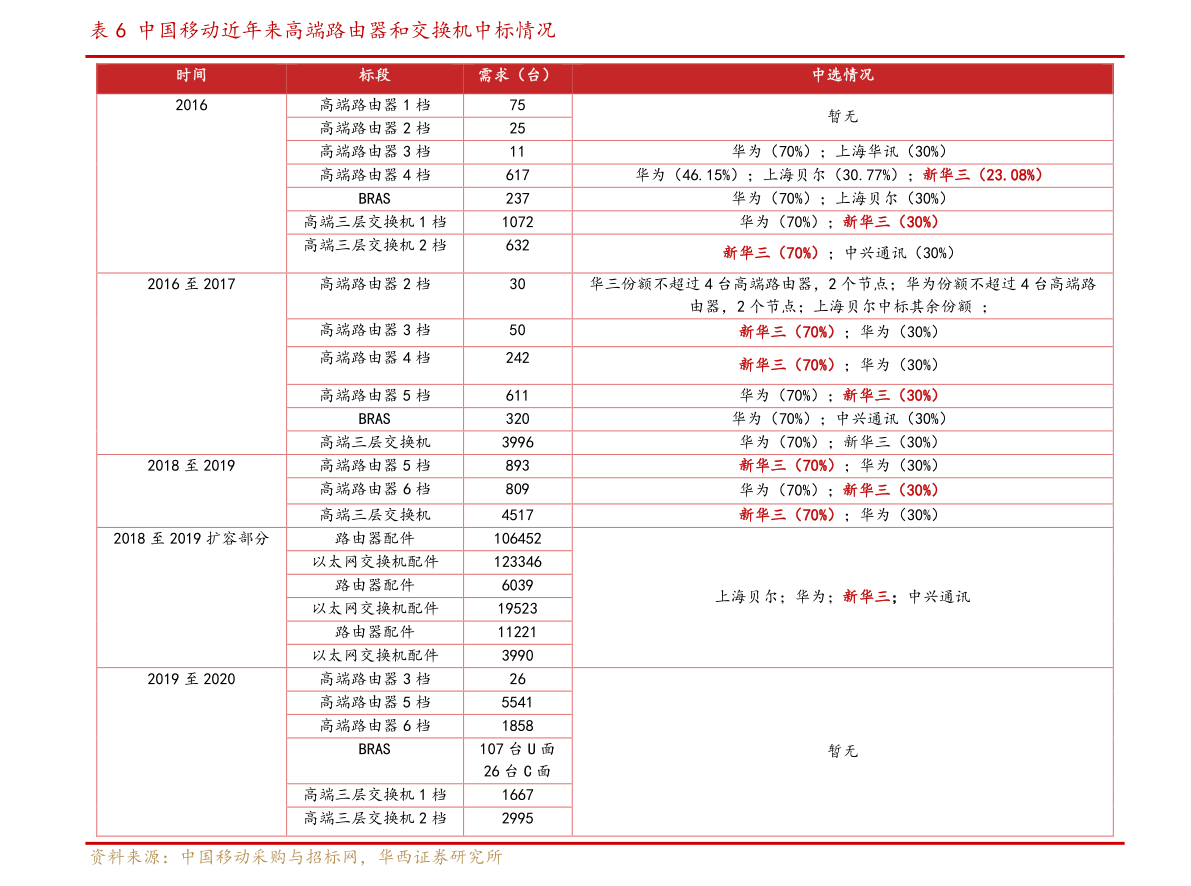Viewport: 1191px width, 886px height.
Task: Click the 中选情况 column header
Action: [842, 75]
